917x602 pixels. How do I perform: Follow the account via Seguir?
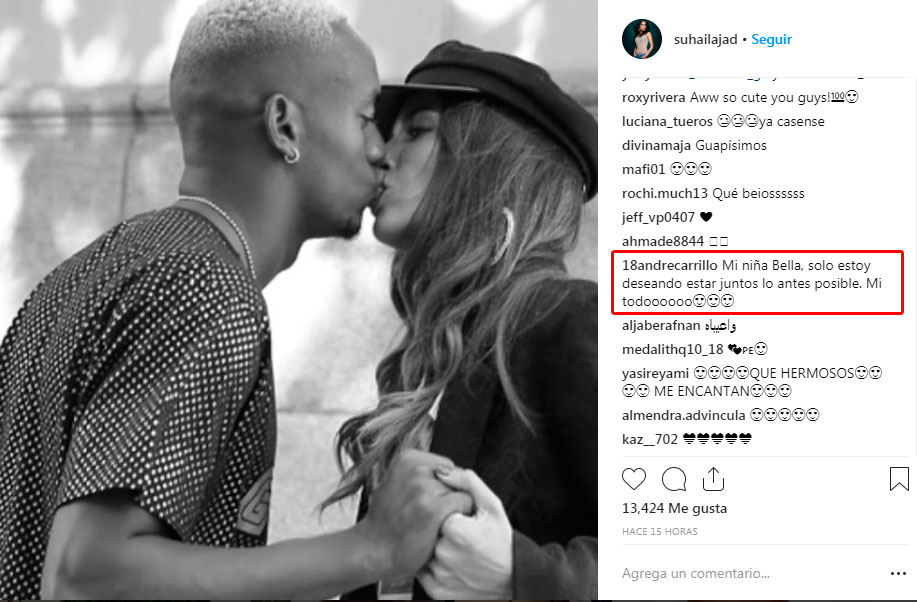tap(771, 39)
